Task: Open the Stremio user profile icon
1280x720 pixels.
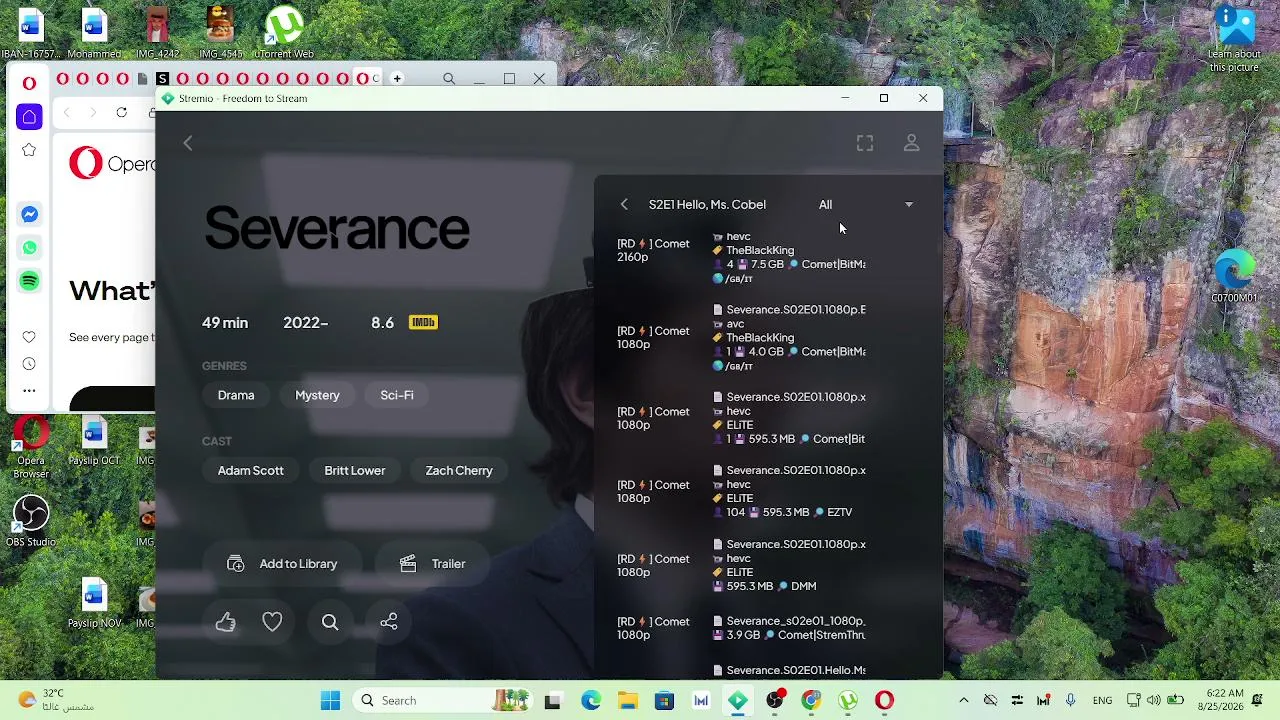Action: [911, 143]
